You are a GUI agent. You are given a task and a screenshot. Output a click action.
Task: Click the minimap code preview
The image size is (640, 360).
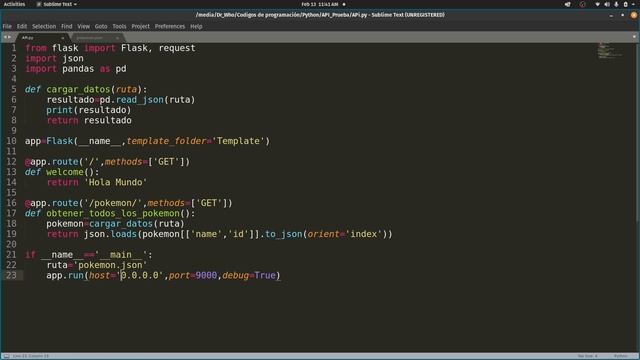[x=610, y=50]
